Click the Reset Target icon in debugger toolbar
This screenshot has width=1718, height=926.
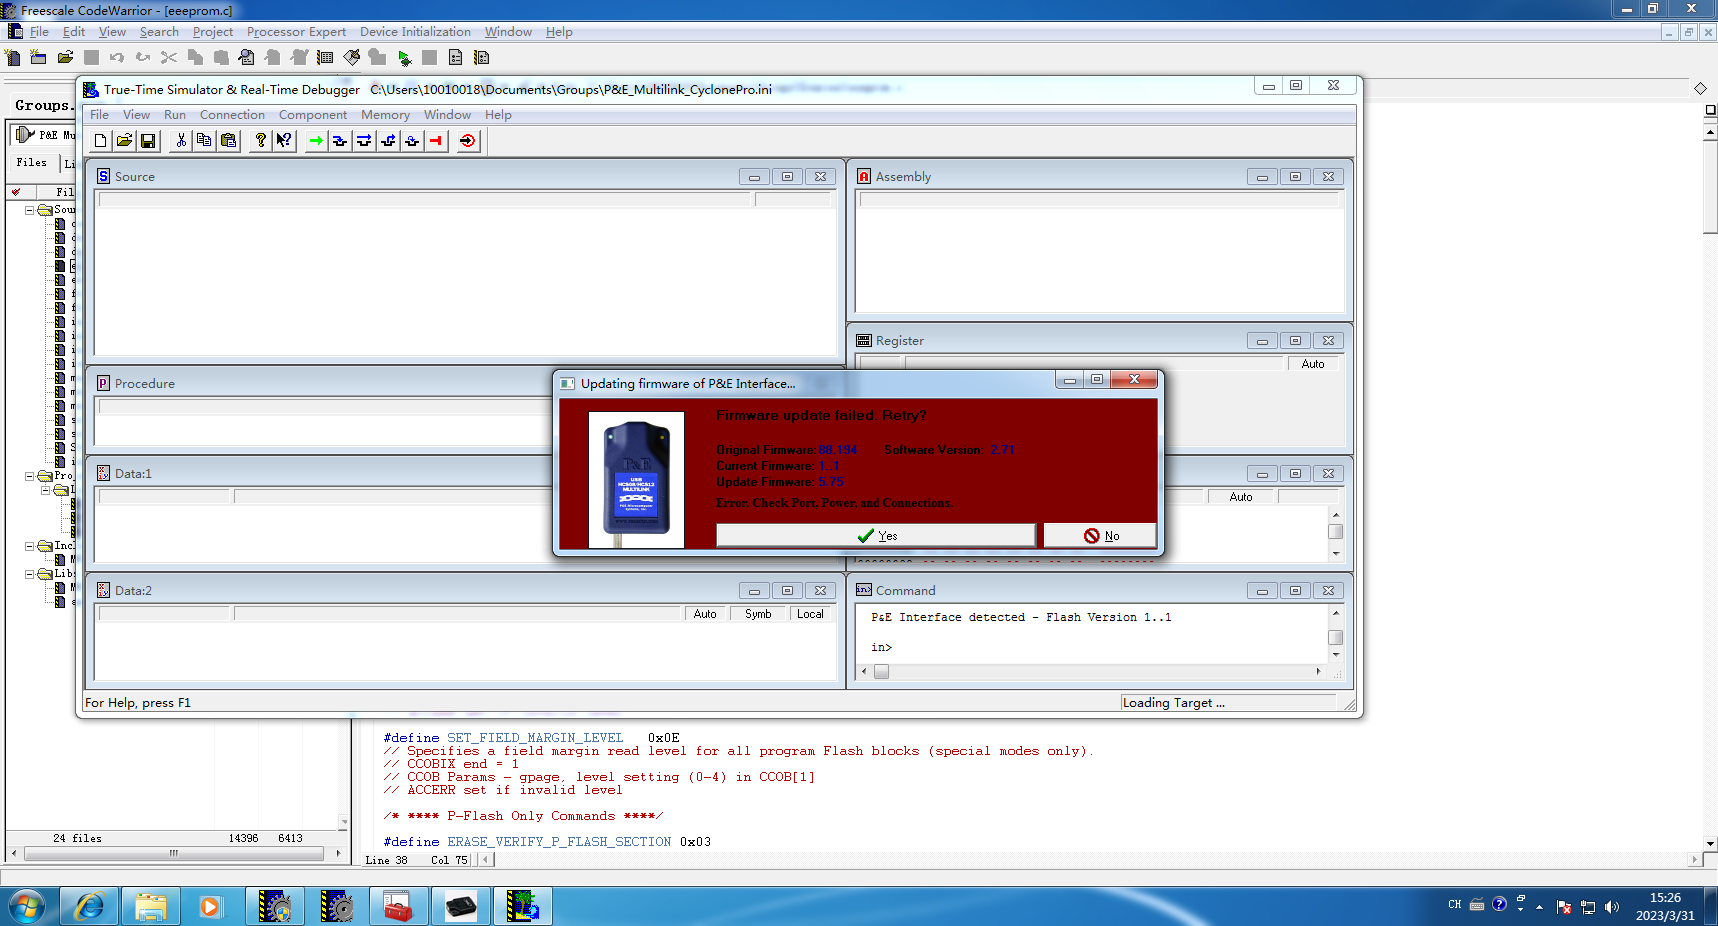pos(467,141)
